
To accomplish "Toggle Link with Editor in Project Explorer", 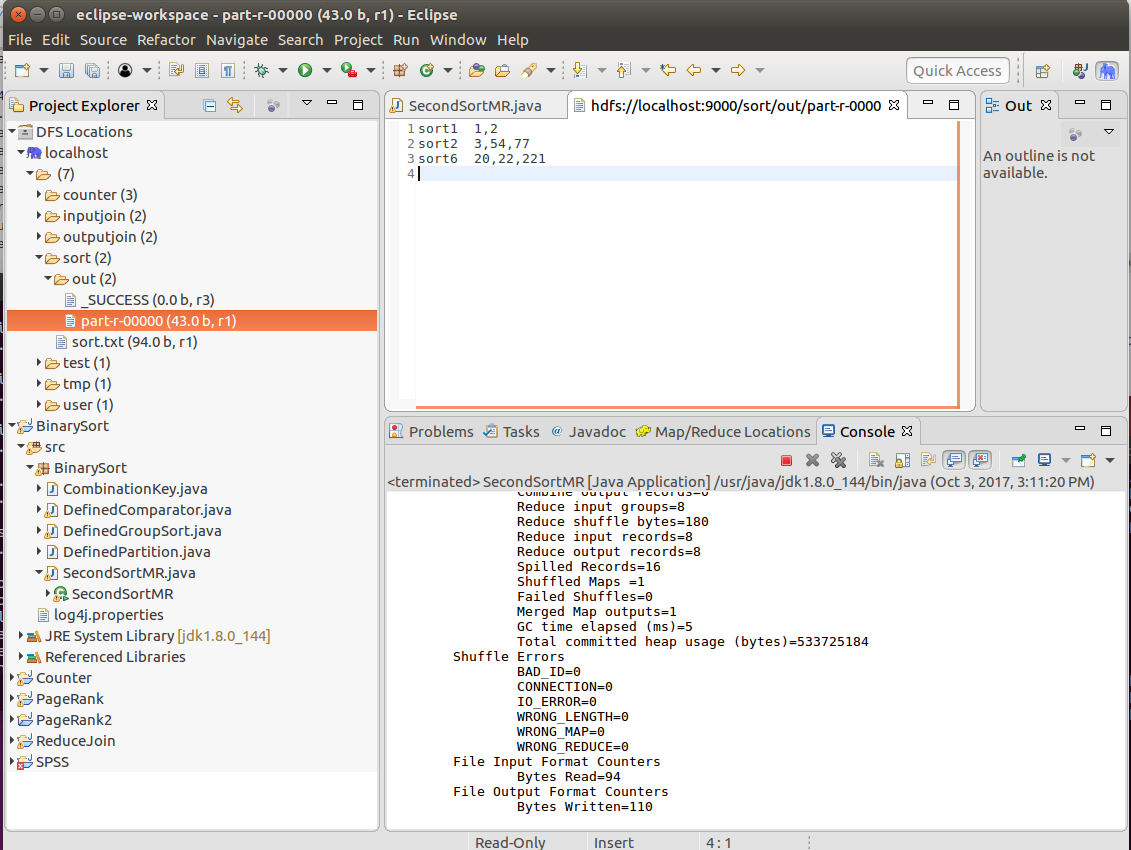I will (235, 105).
